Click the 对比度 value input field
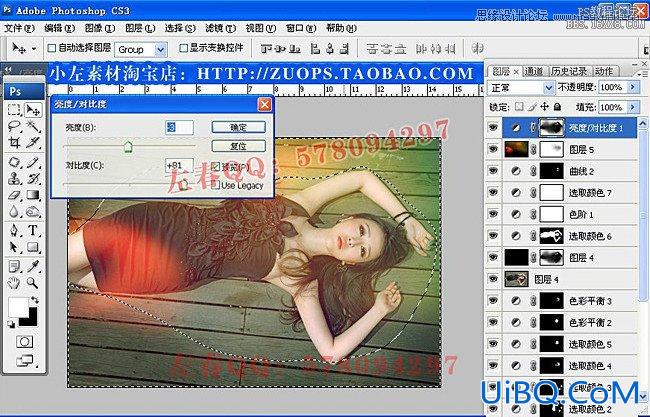650x417 pixels. pos(179,165)
